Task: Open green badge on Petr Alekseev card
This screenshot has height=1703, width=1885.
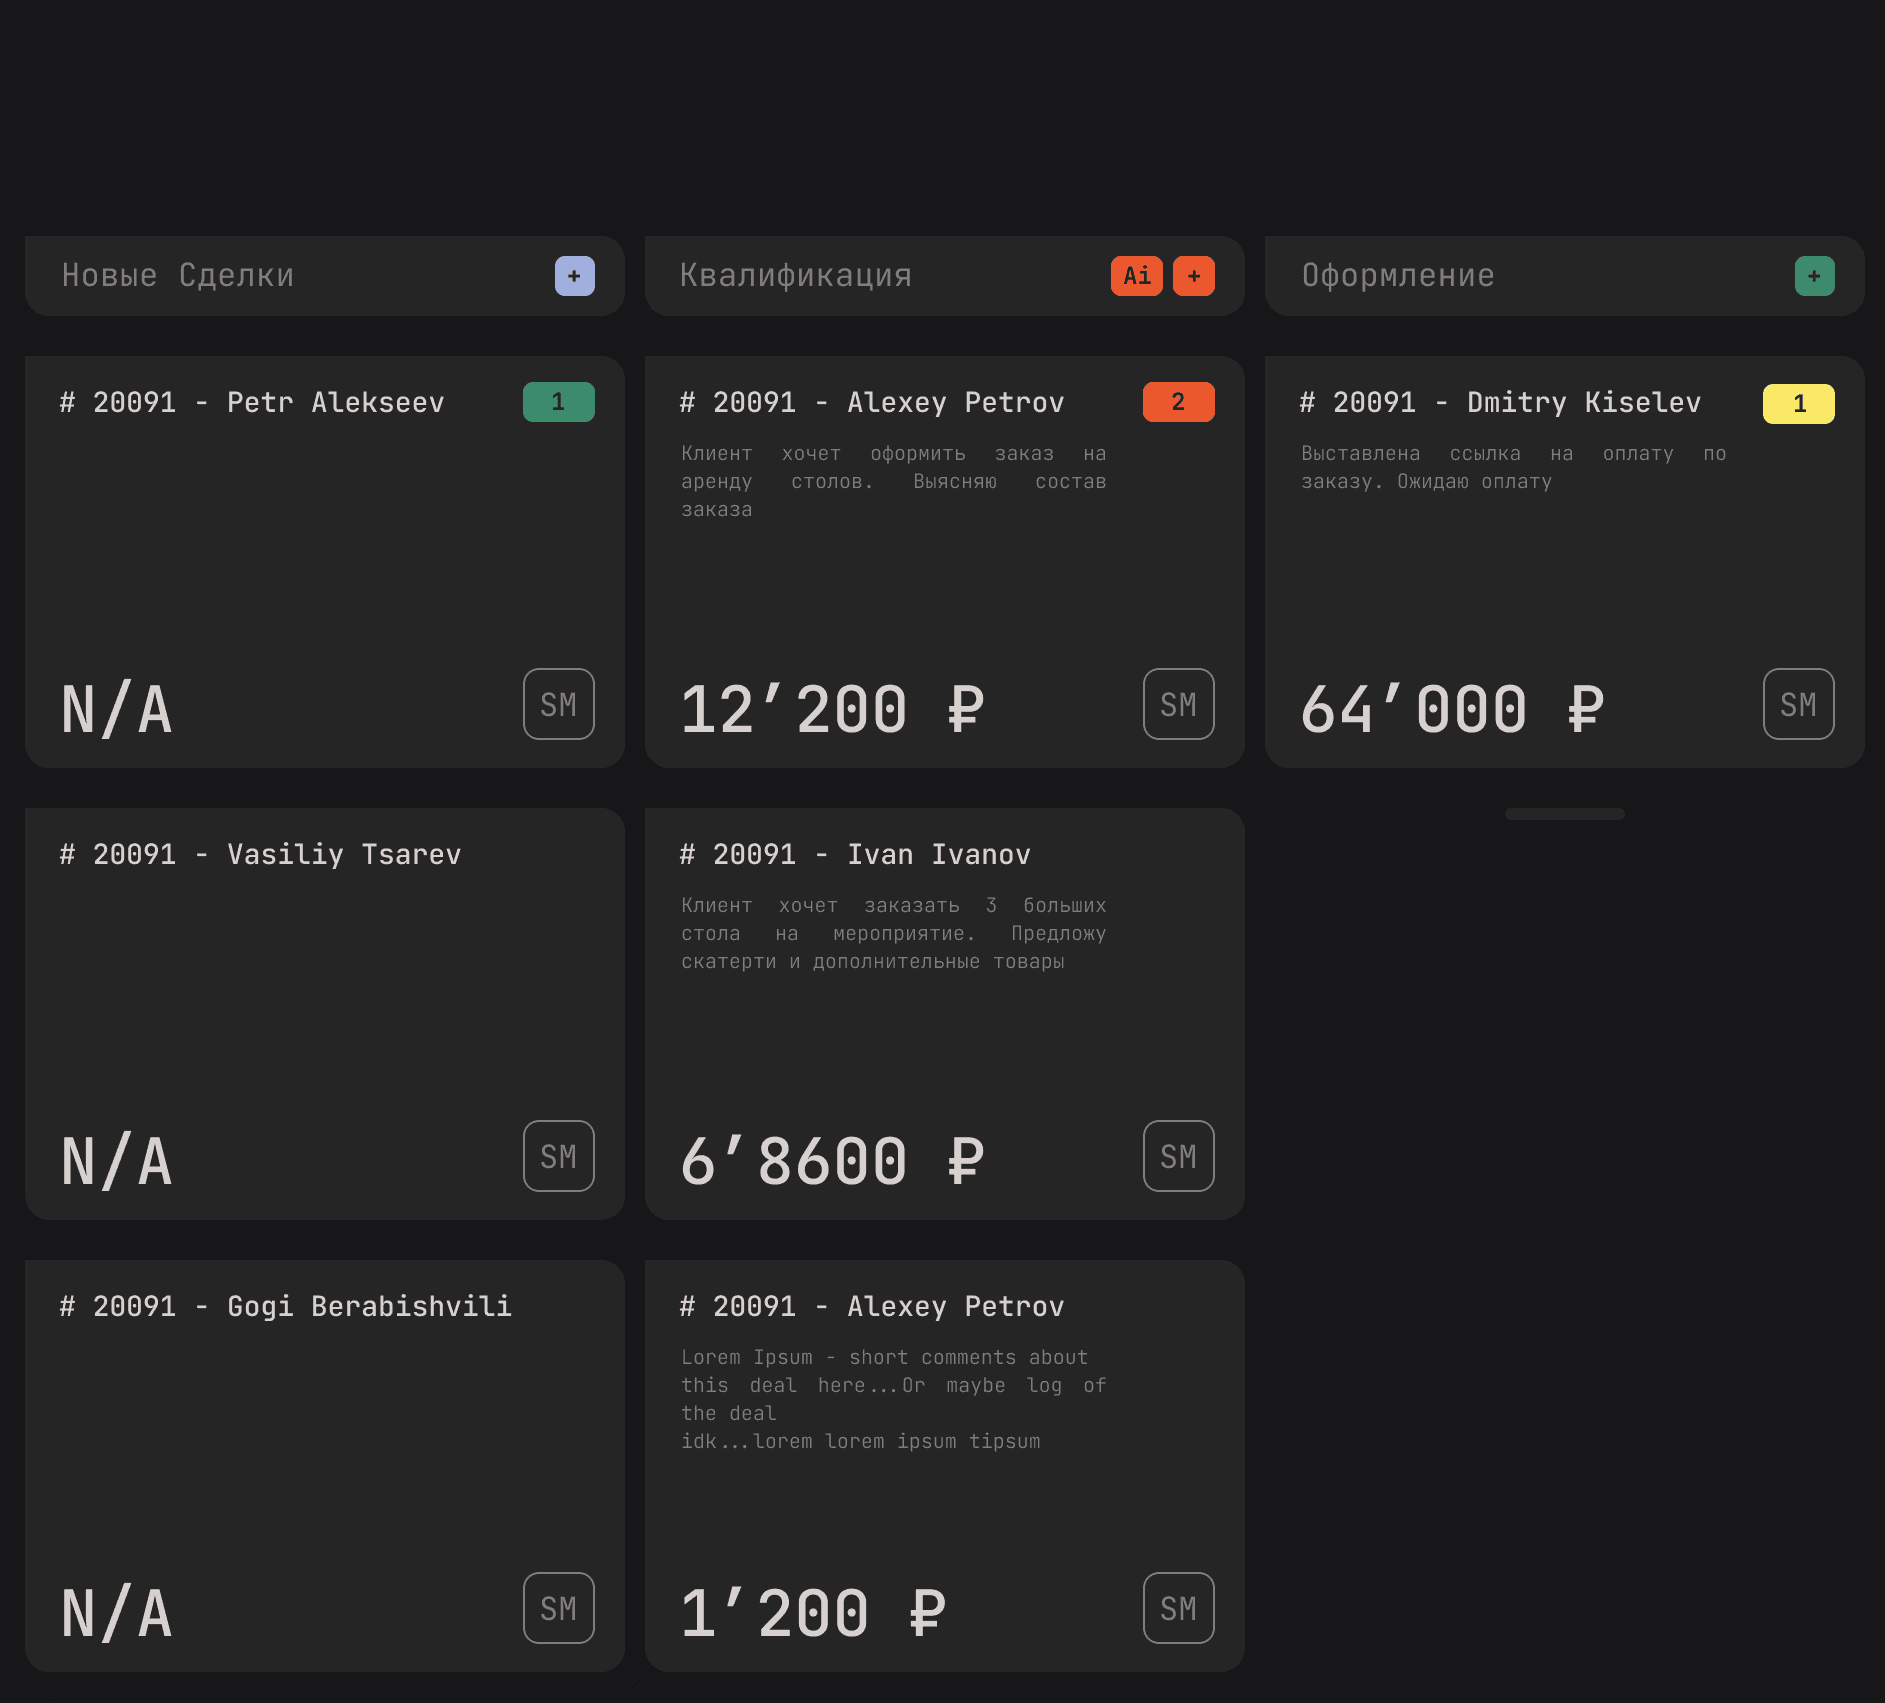Action: pos(558,402)
